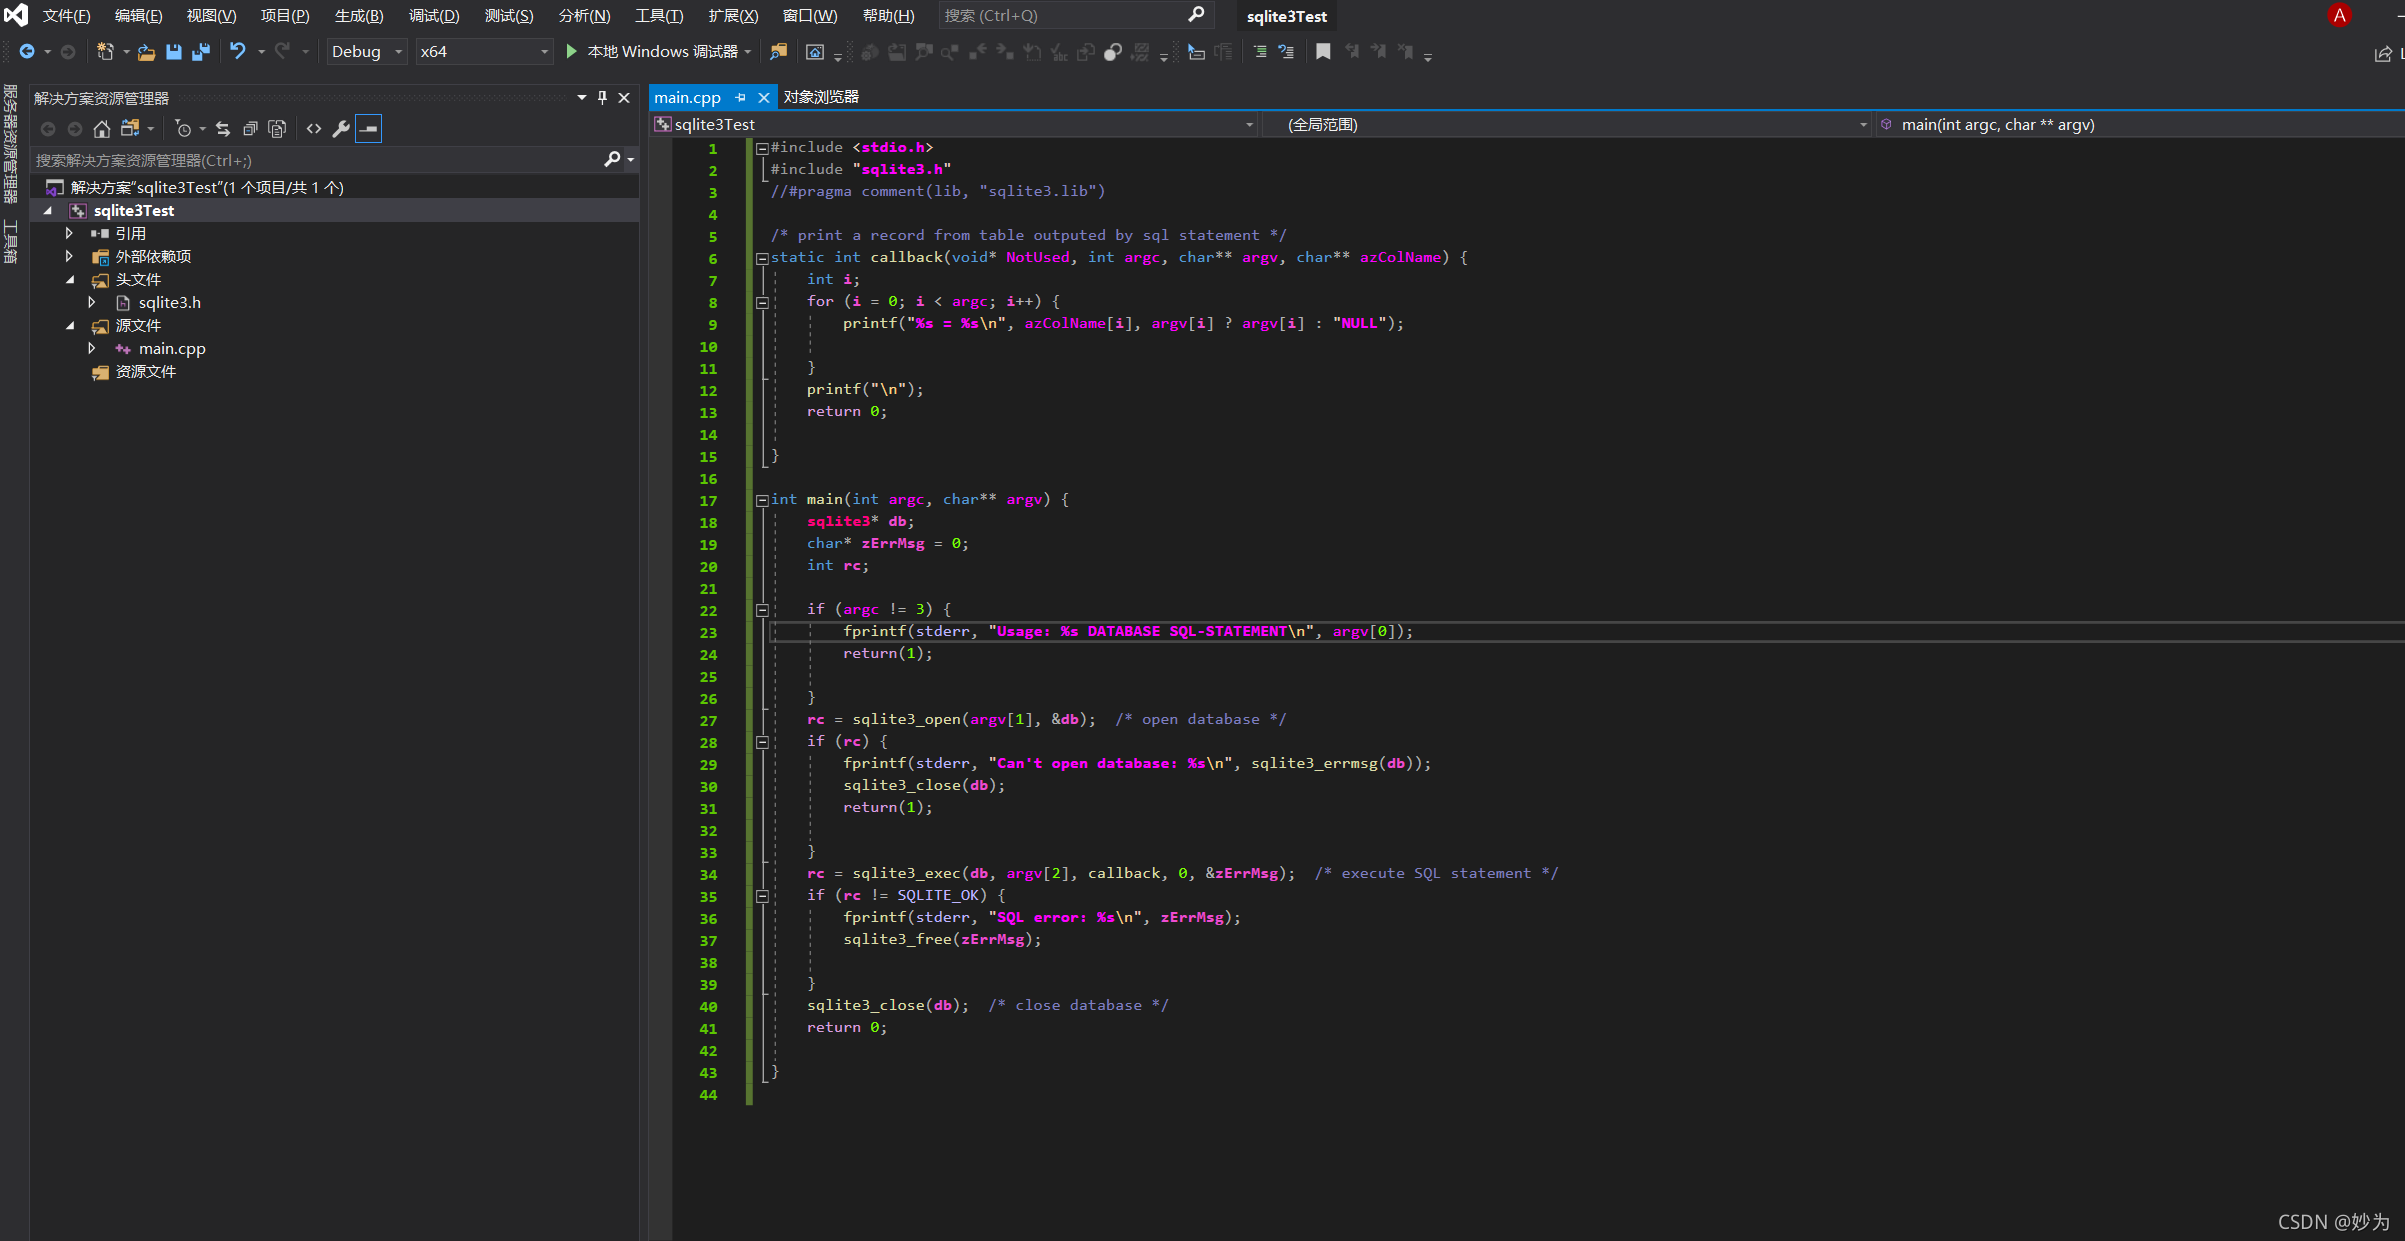This screenshot has width=2405, height=1241.
Task: Open the debugger target dropdown arrow
Action: pos(748,52)
